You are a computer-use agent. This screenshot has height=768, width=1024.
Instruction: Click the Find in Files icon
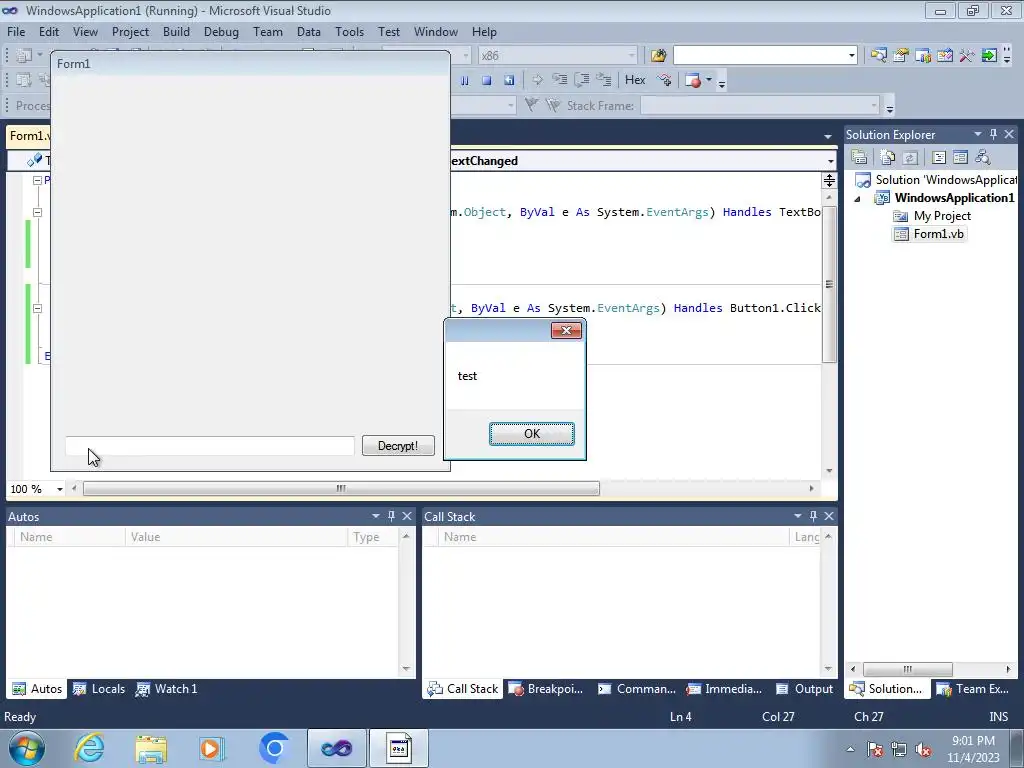(x=658, y=56)
